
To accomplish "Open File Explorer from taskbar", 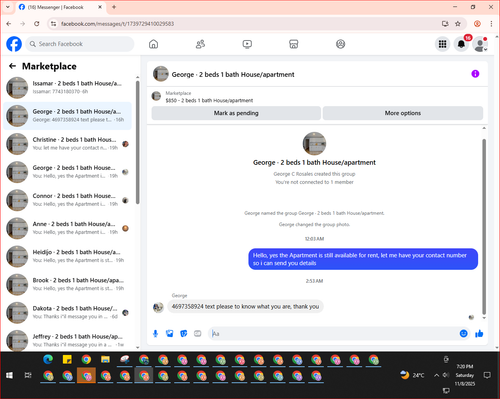I will [105, 359].
